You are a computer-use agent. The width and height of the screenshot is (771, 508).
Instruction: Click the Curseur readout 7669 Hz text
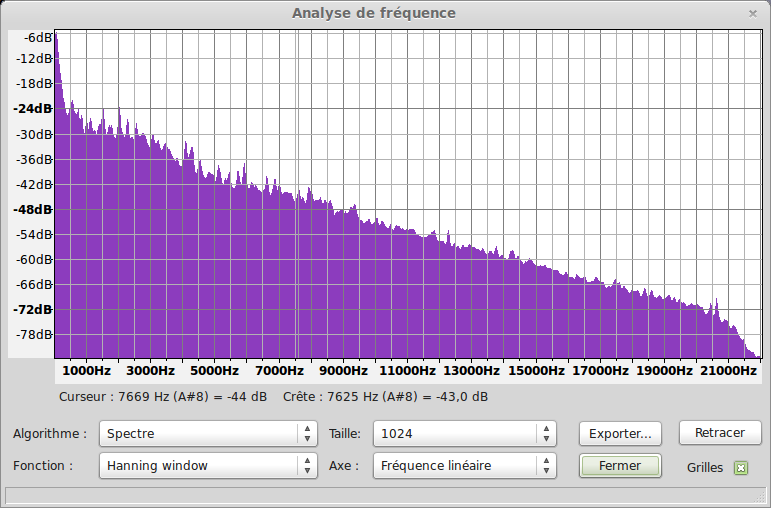[x=163, y=397]
